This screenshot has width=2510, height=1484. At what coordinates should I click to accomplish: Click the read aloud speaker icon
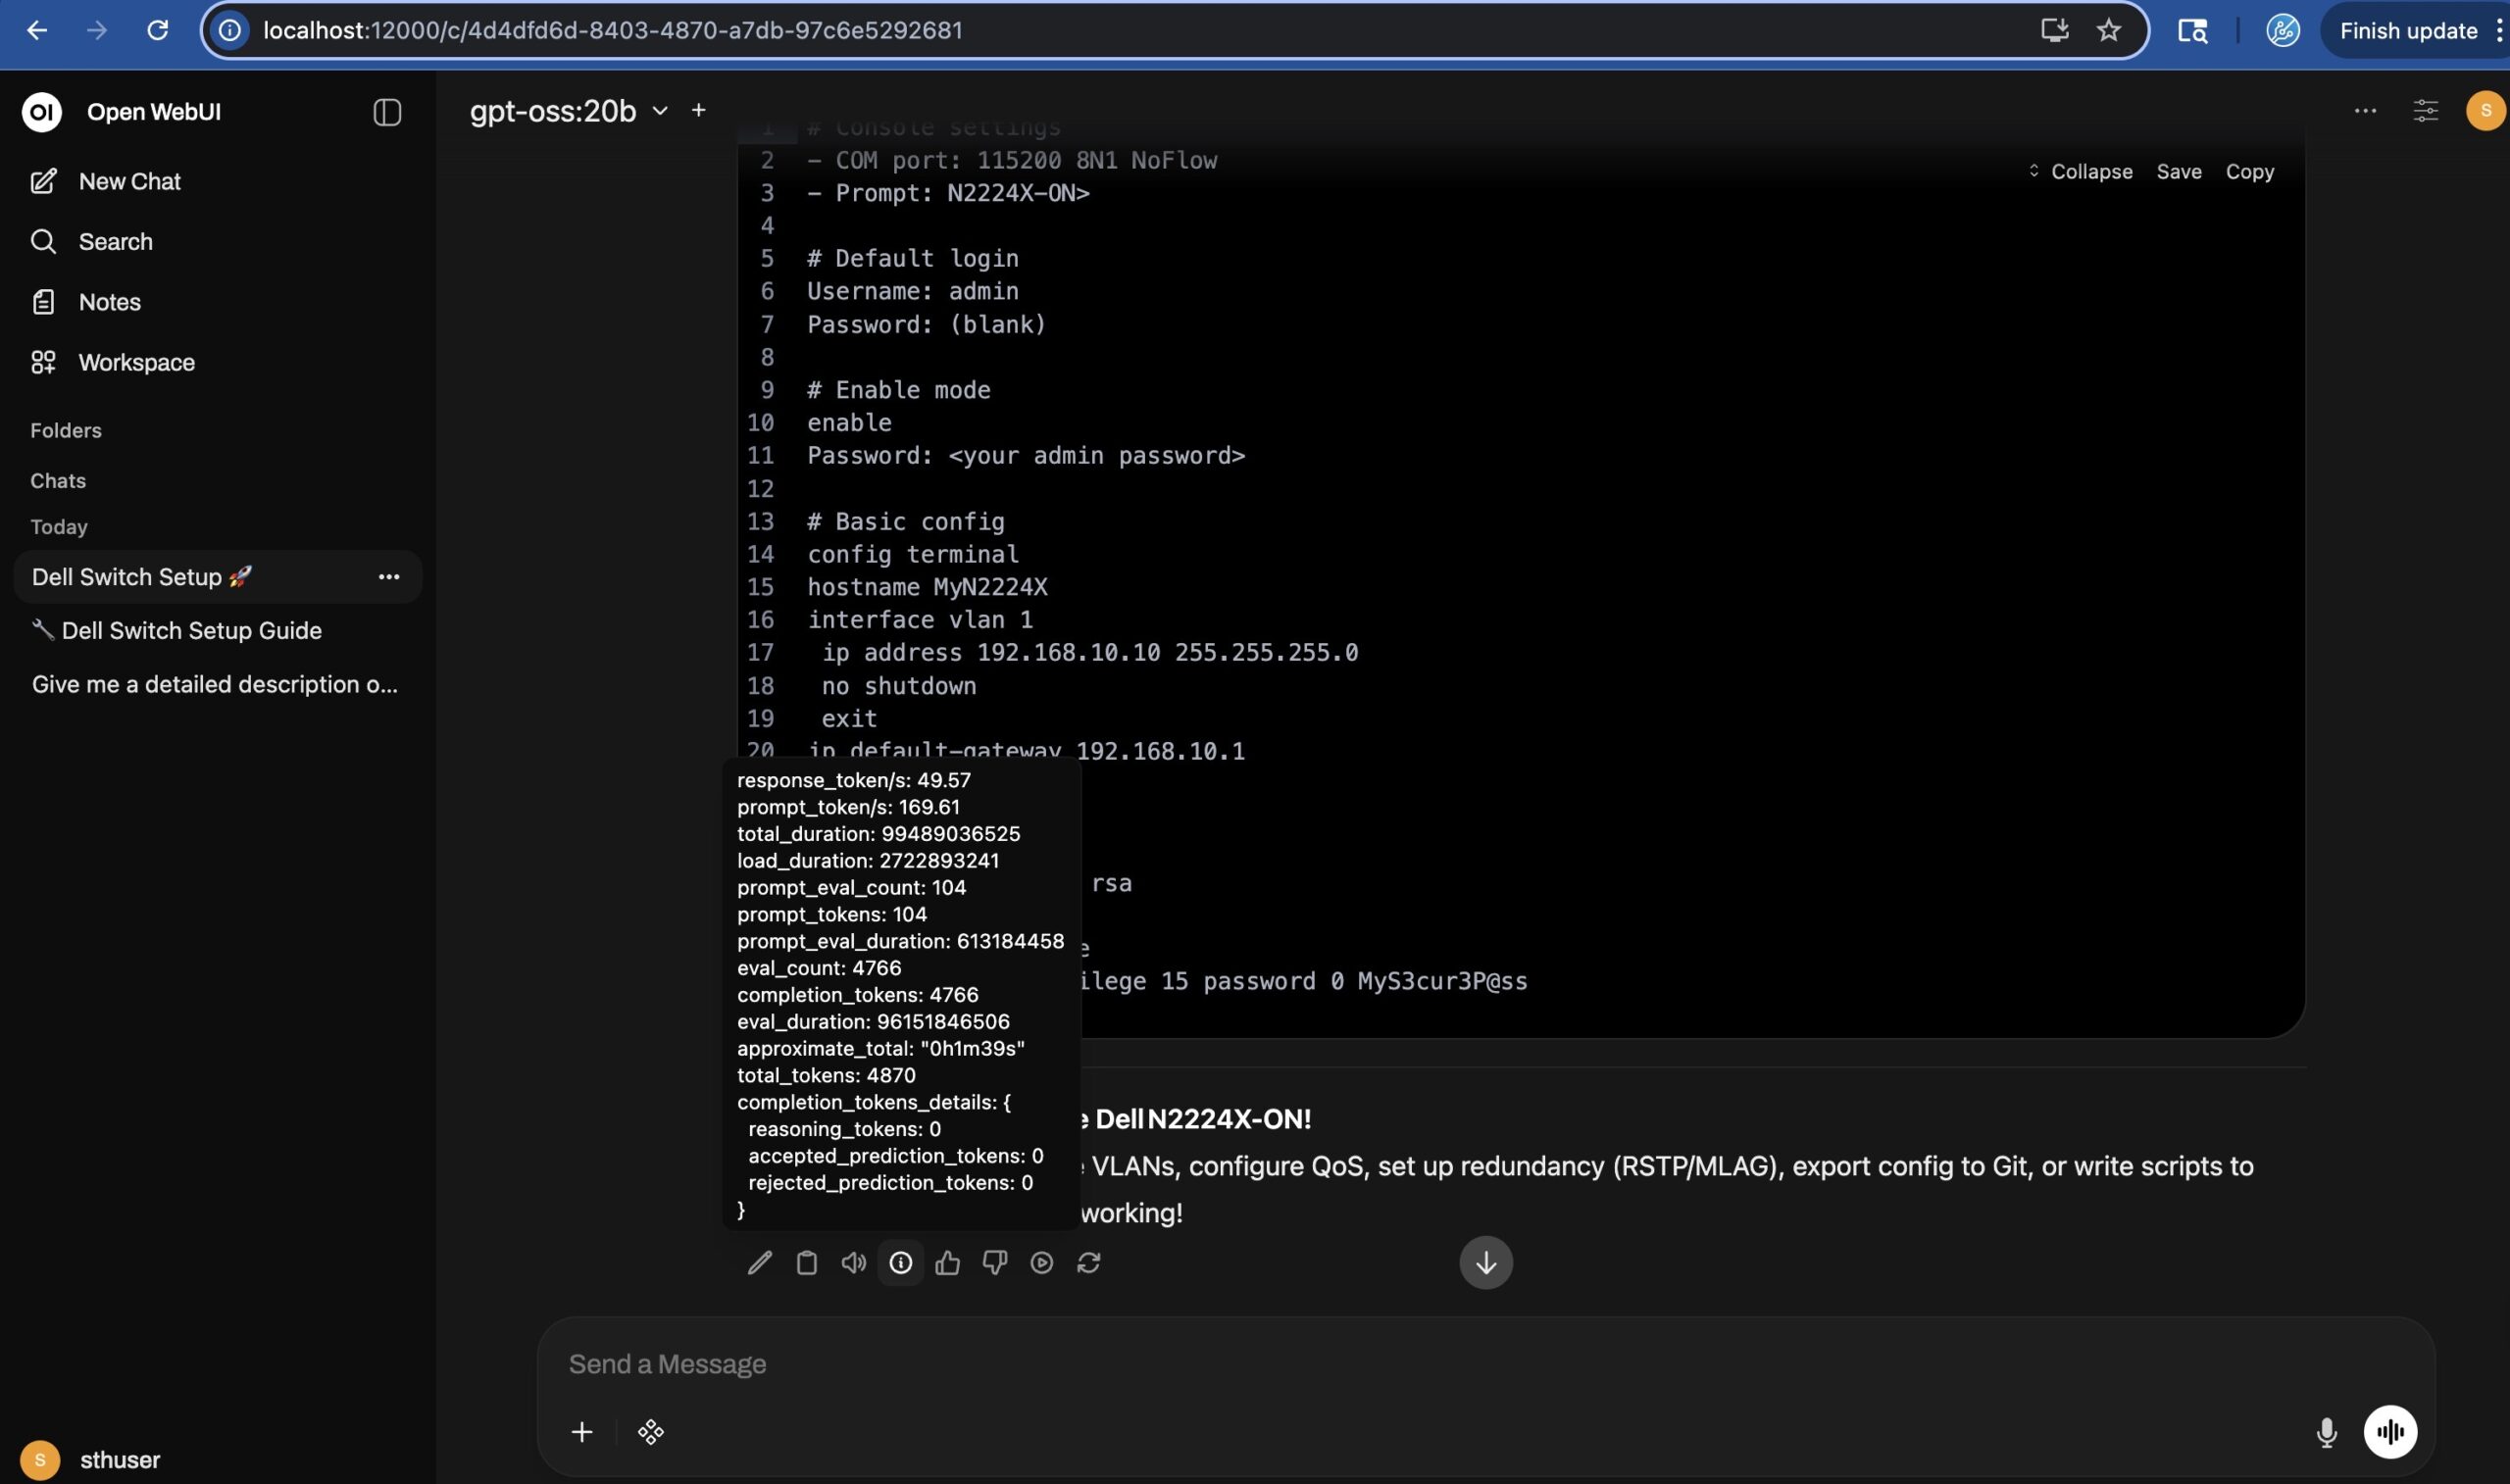[853, 1263]
